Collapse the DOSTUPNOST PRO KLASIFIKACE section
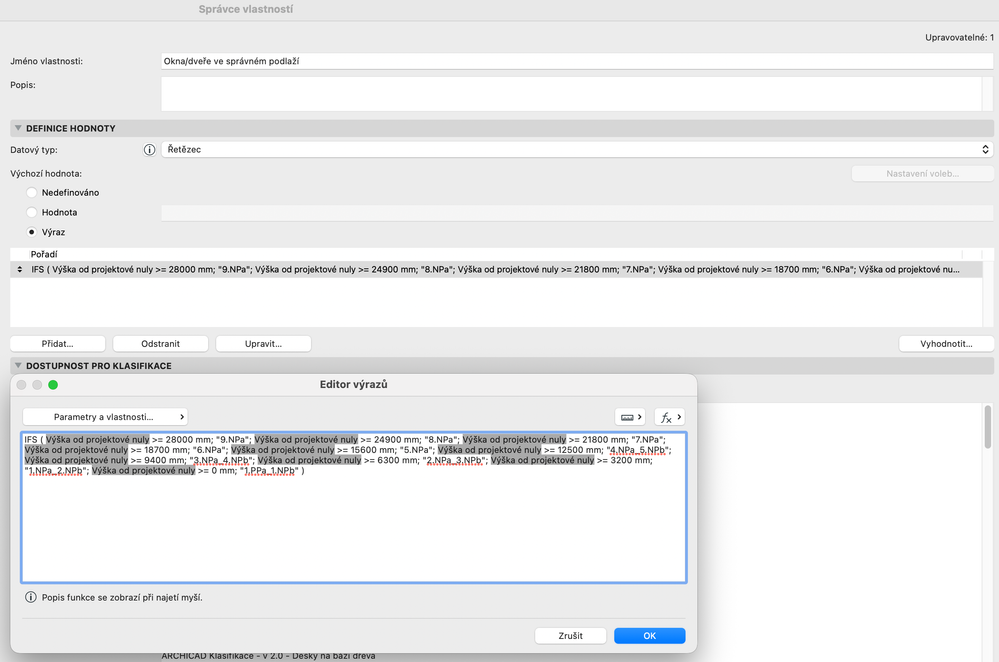The image size is (999, 662). 18,366
